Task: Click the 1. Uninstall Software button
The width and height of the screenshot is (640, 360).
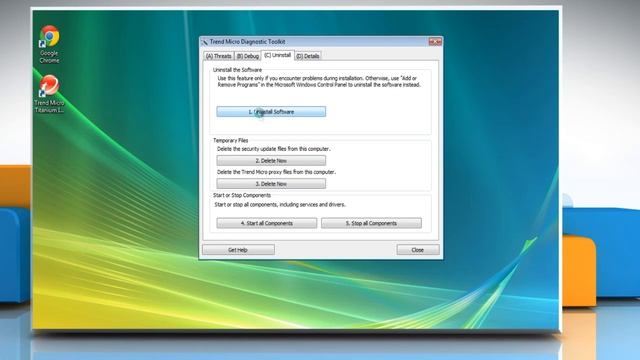Action: (271, 111)
